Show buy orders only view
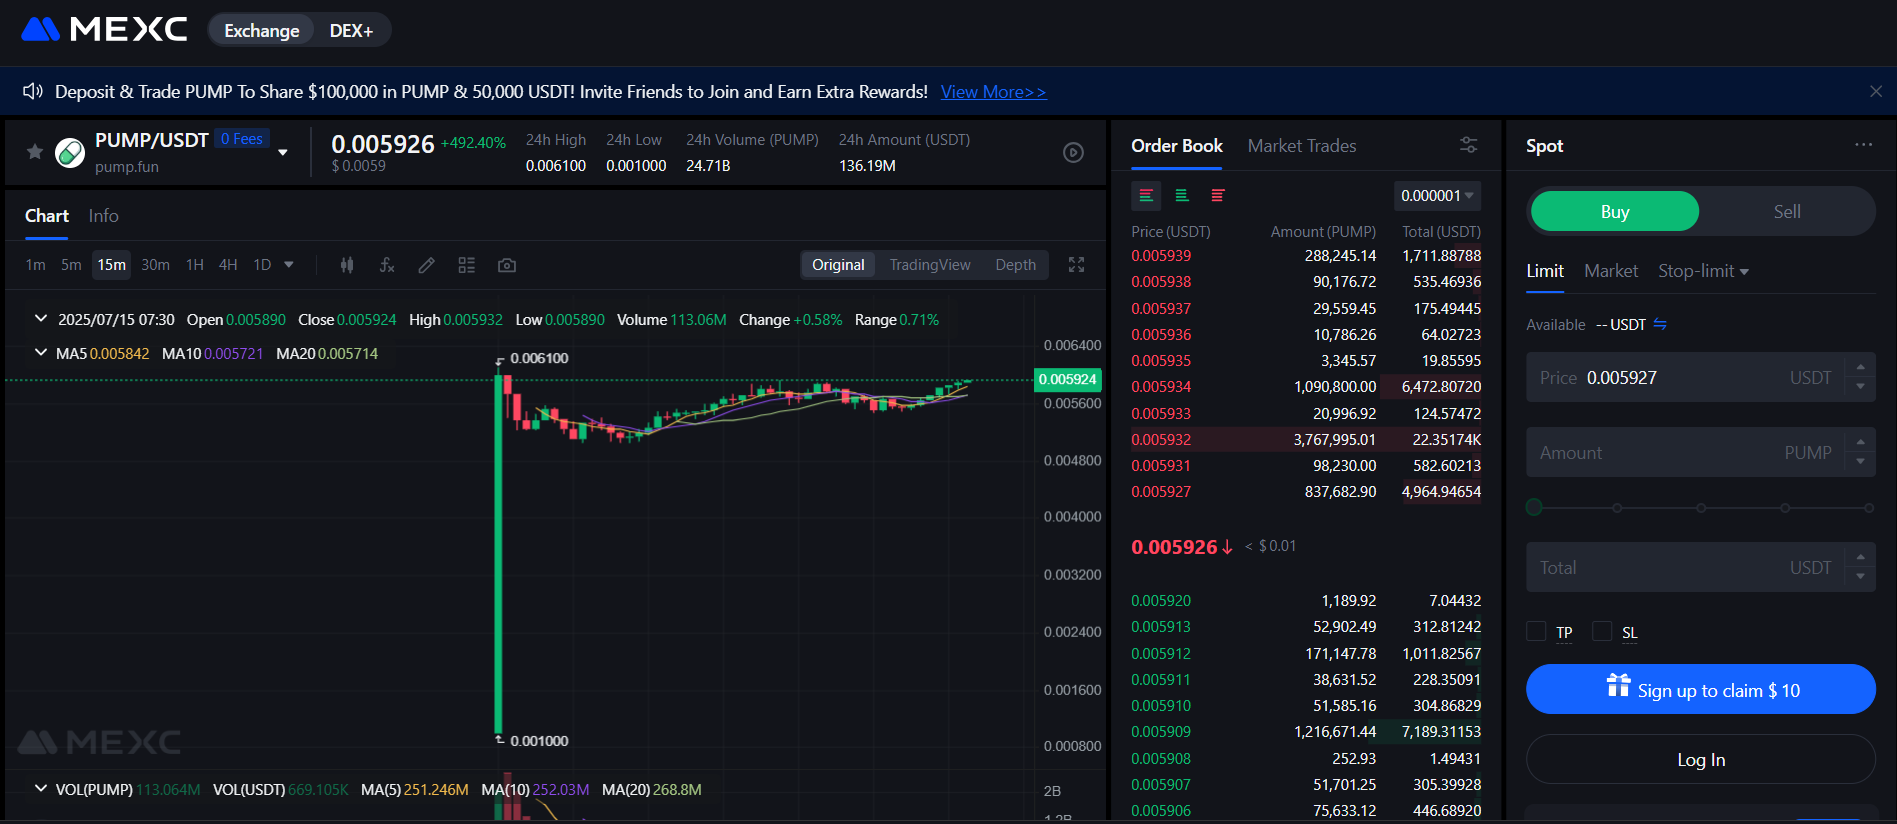 pyautogui.click(x=1182, y=196)
